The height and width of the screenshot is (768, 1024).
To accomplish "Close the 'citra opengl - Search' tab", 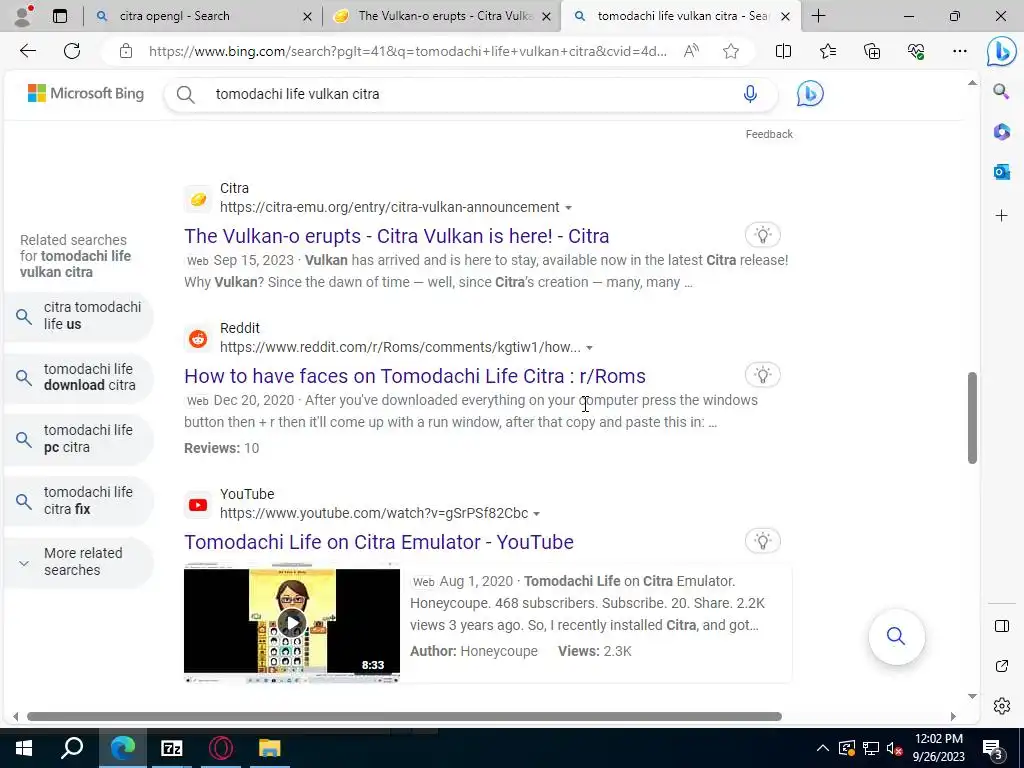I will point(307,16).
